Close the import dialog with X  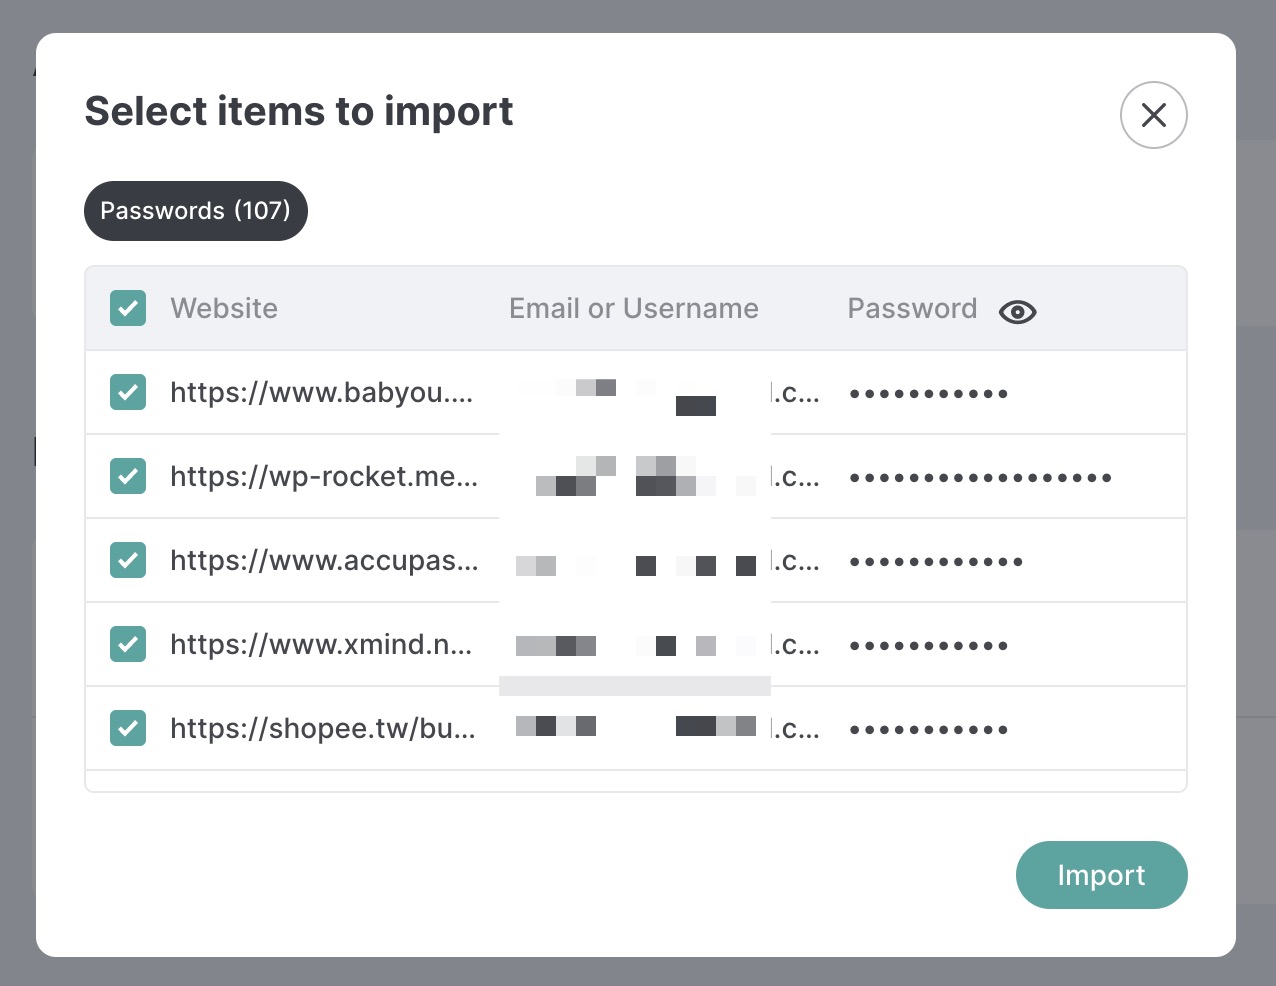tap(1153, 115)
